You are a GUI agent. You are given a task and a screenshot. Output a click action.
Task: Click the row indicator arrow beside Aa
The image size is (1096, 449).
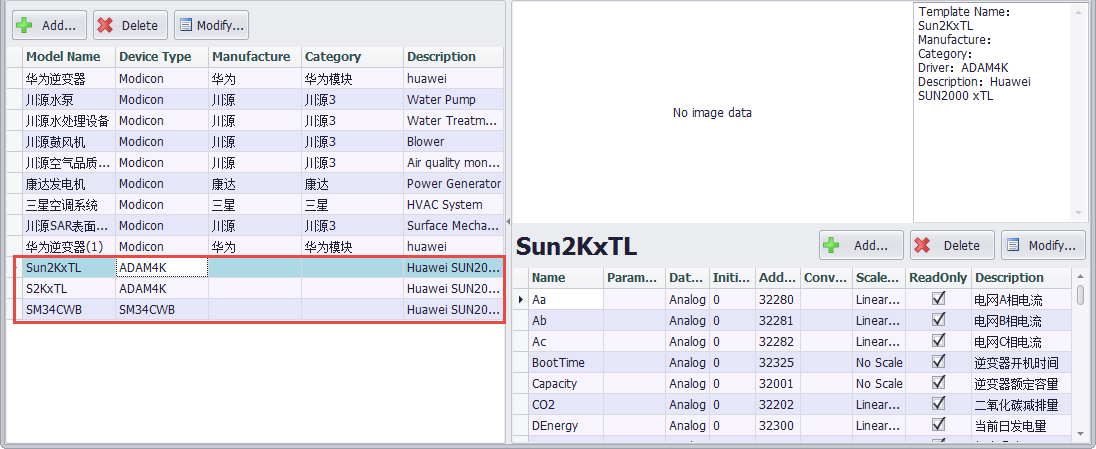point(520,299)
